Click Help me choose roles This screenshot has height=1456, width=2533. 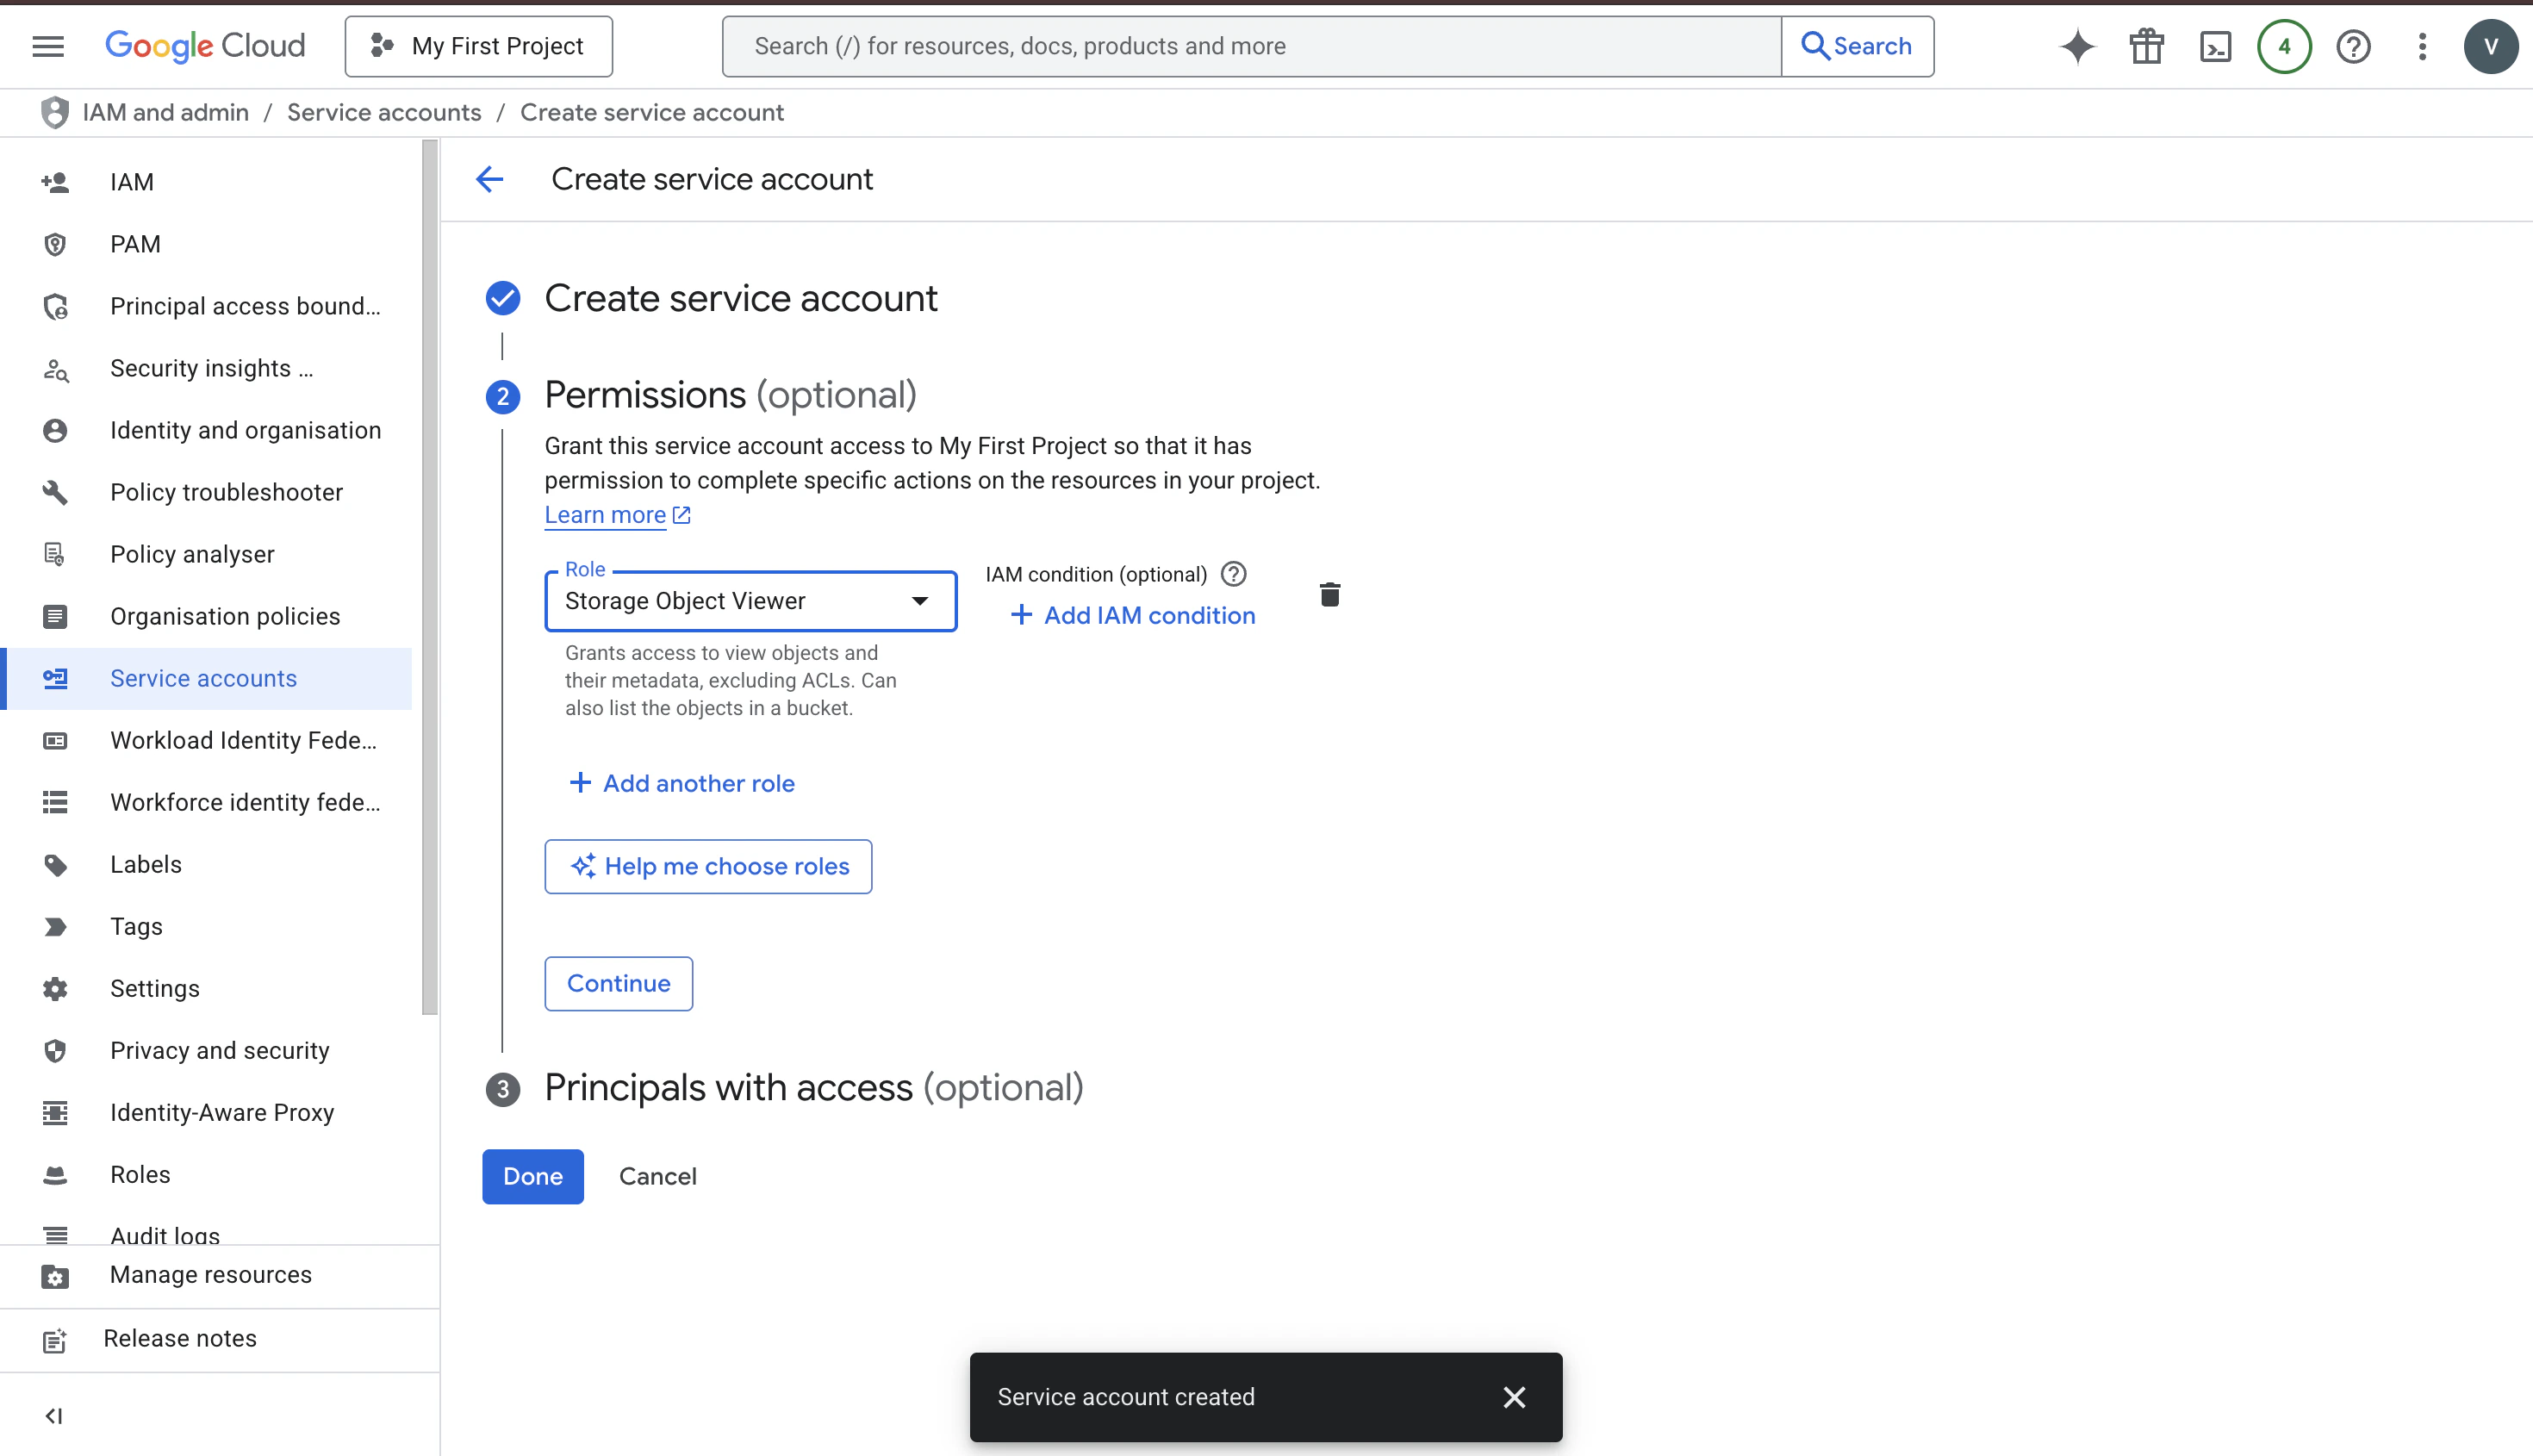point(708,866)
